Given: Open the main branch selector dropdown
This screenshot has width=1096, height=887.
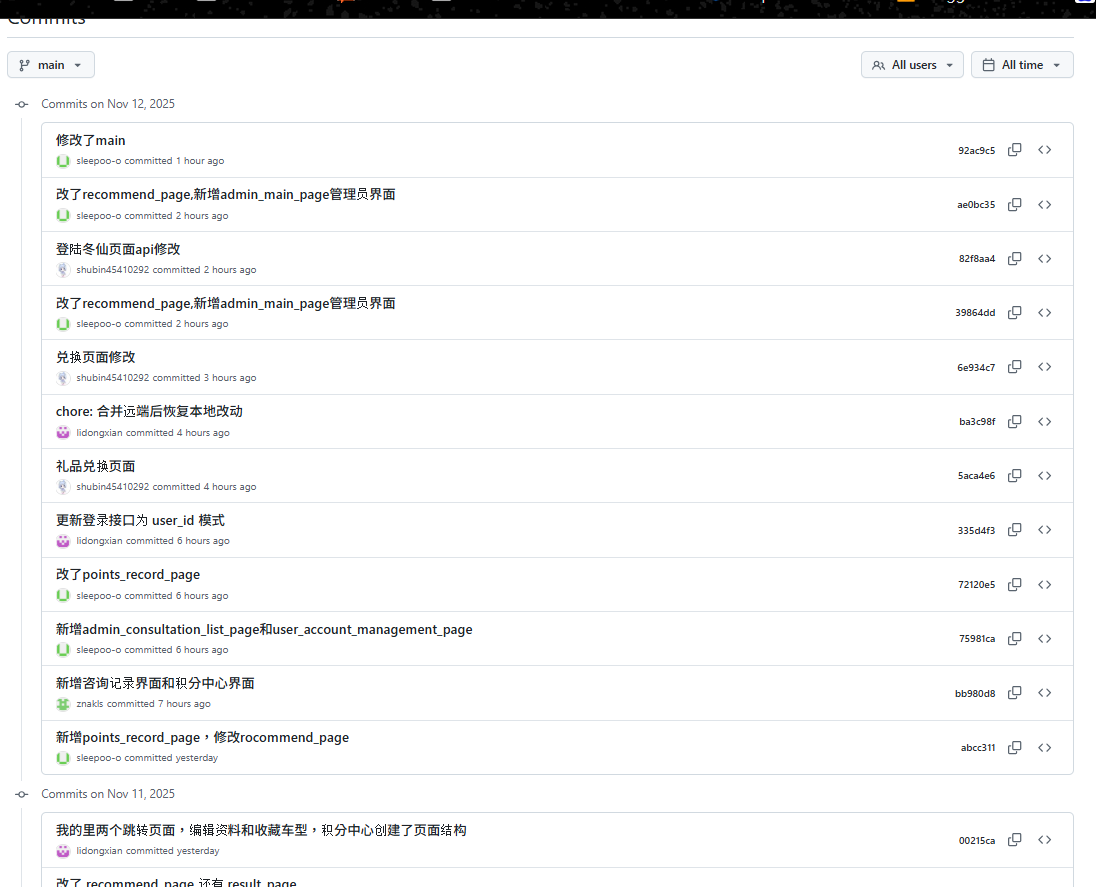Looking at the screenshot, I should coord(50,64).
